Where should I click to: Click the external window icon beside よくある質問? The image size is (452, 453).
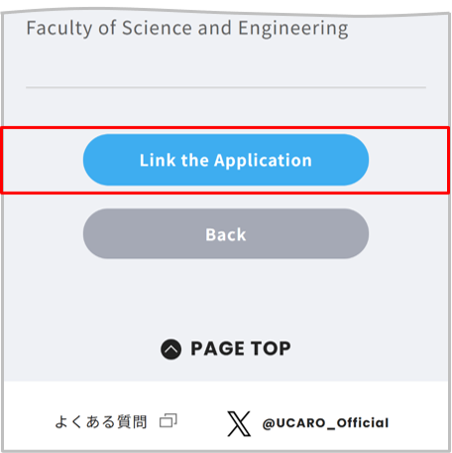click(168, 421)
